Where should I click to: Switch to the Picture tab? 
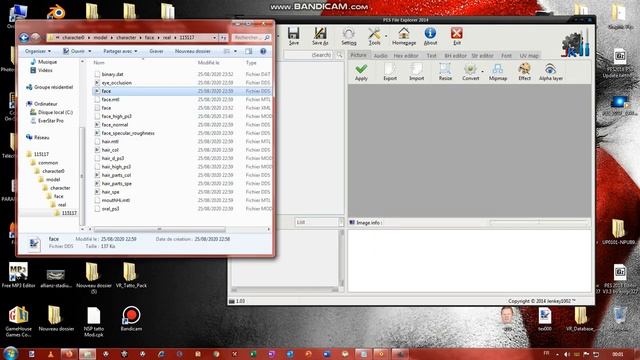(358, 55)
